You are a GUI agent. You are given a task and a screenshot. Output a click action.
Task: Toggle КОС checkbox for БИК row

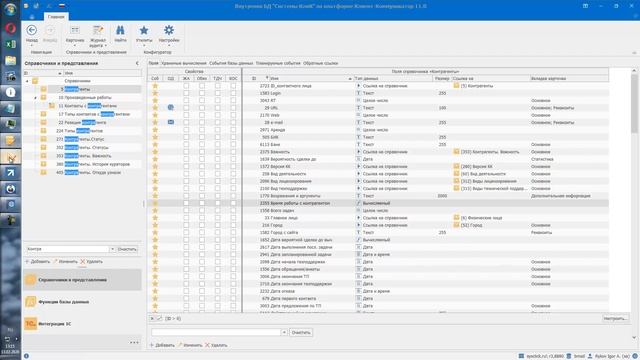click(x=233, y=137)
